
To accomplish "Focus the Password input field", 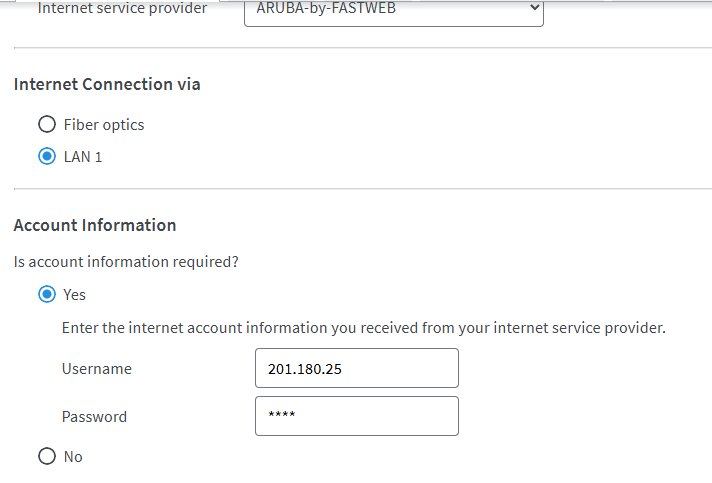I will click(357, 416).
